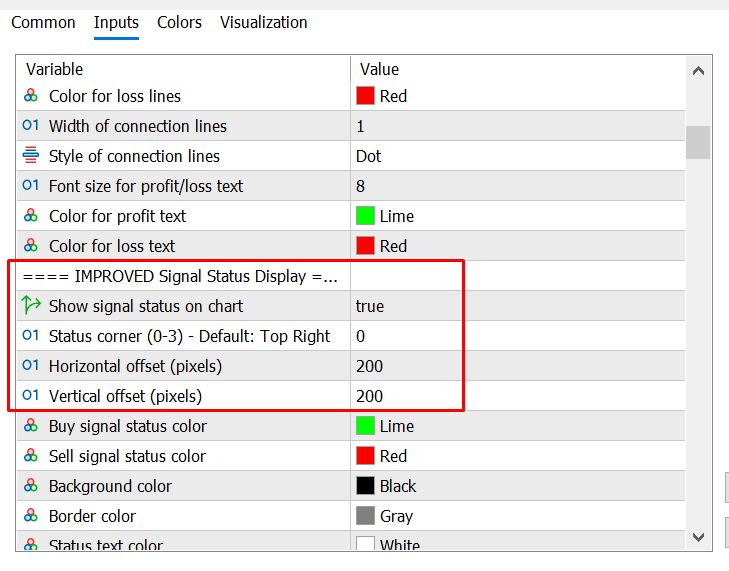
Task: Click the integer icon beside Vertical offset
Action: click(31, 395)
